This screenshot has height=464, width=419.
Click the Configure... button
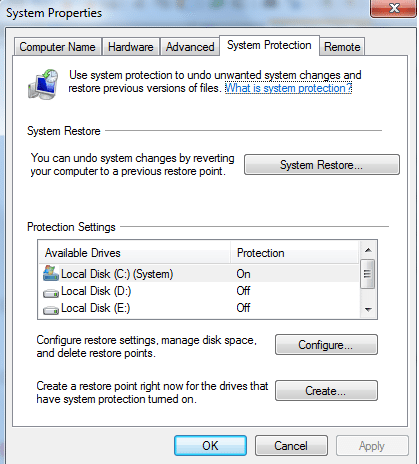point(326,345)
